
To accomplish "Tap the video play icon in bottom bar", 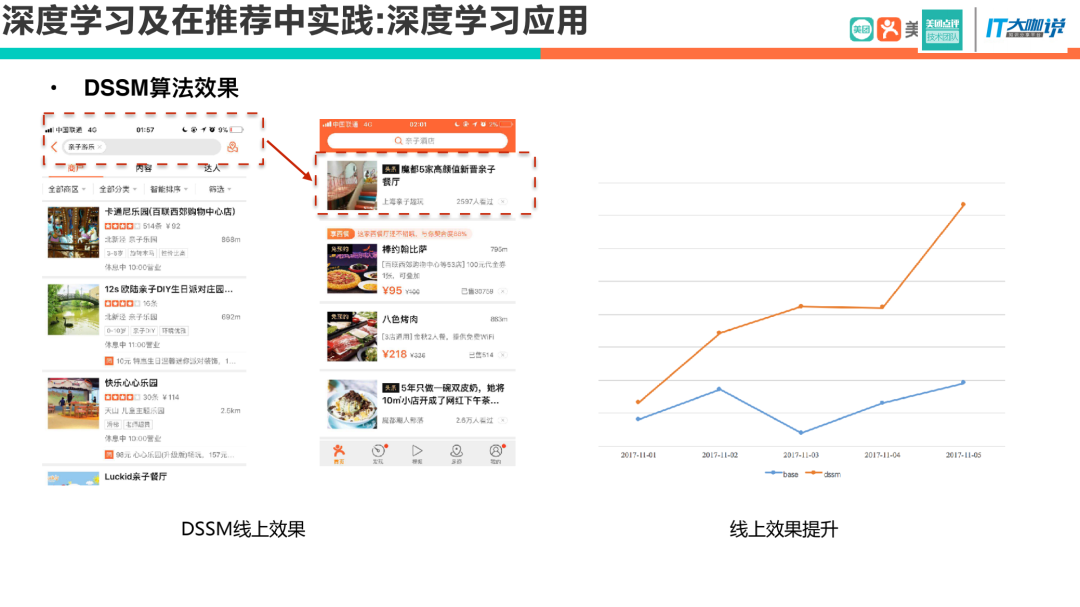I will (417, 453).
